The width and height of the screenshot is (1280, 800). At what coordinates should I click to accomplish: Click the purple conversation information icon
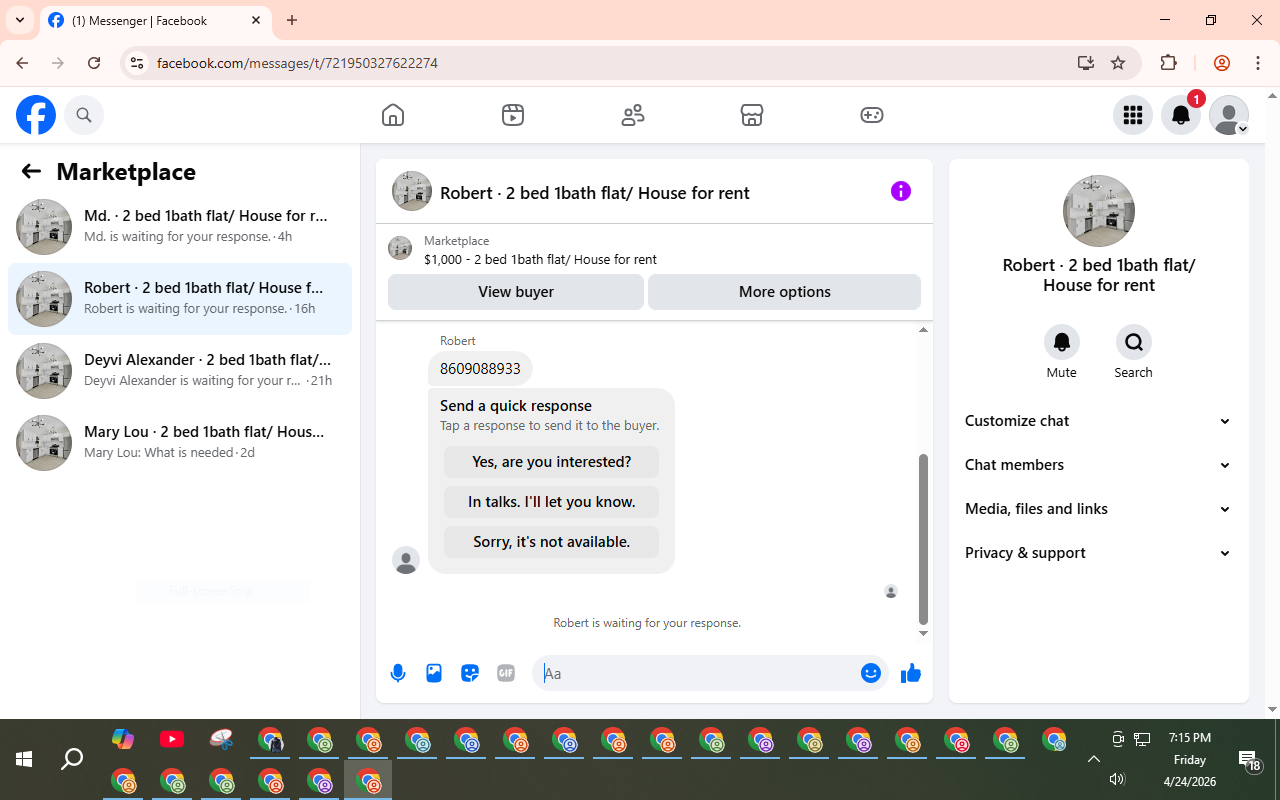coord(901,191)
